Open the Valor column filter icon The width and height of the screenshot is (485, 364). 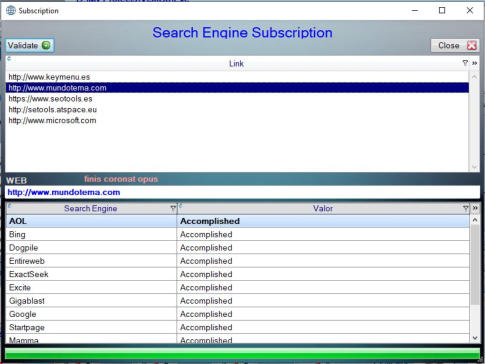(x=466, y=208)
